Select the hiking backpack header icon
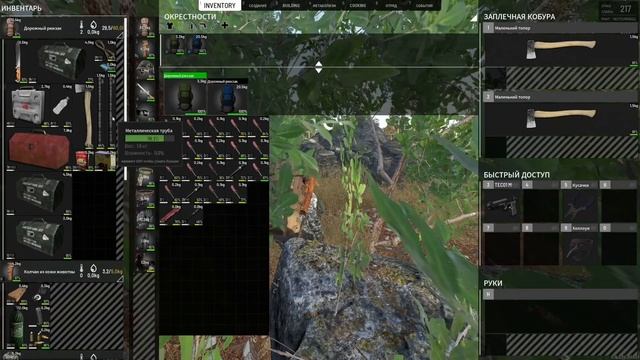Image resolution: width=640 pixels, height=360 pixels. pos(11,28)
